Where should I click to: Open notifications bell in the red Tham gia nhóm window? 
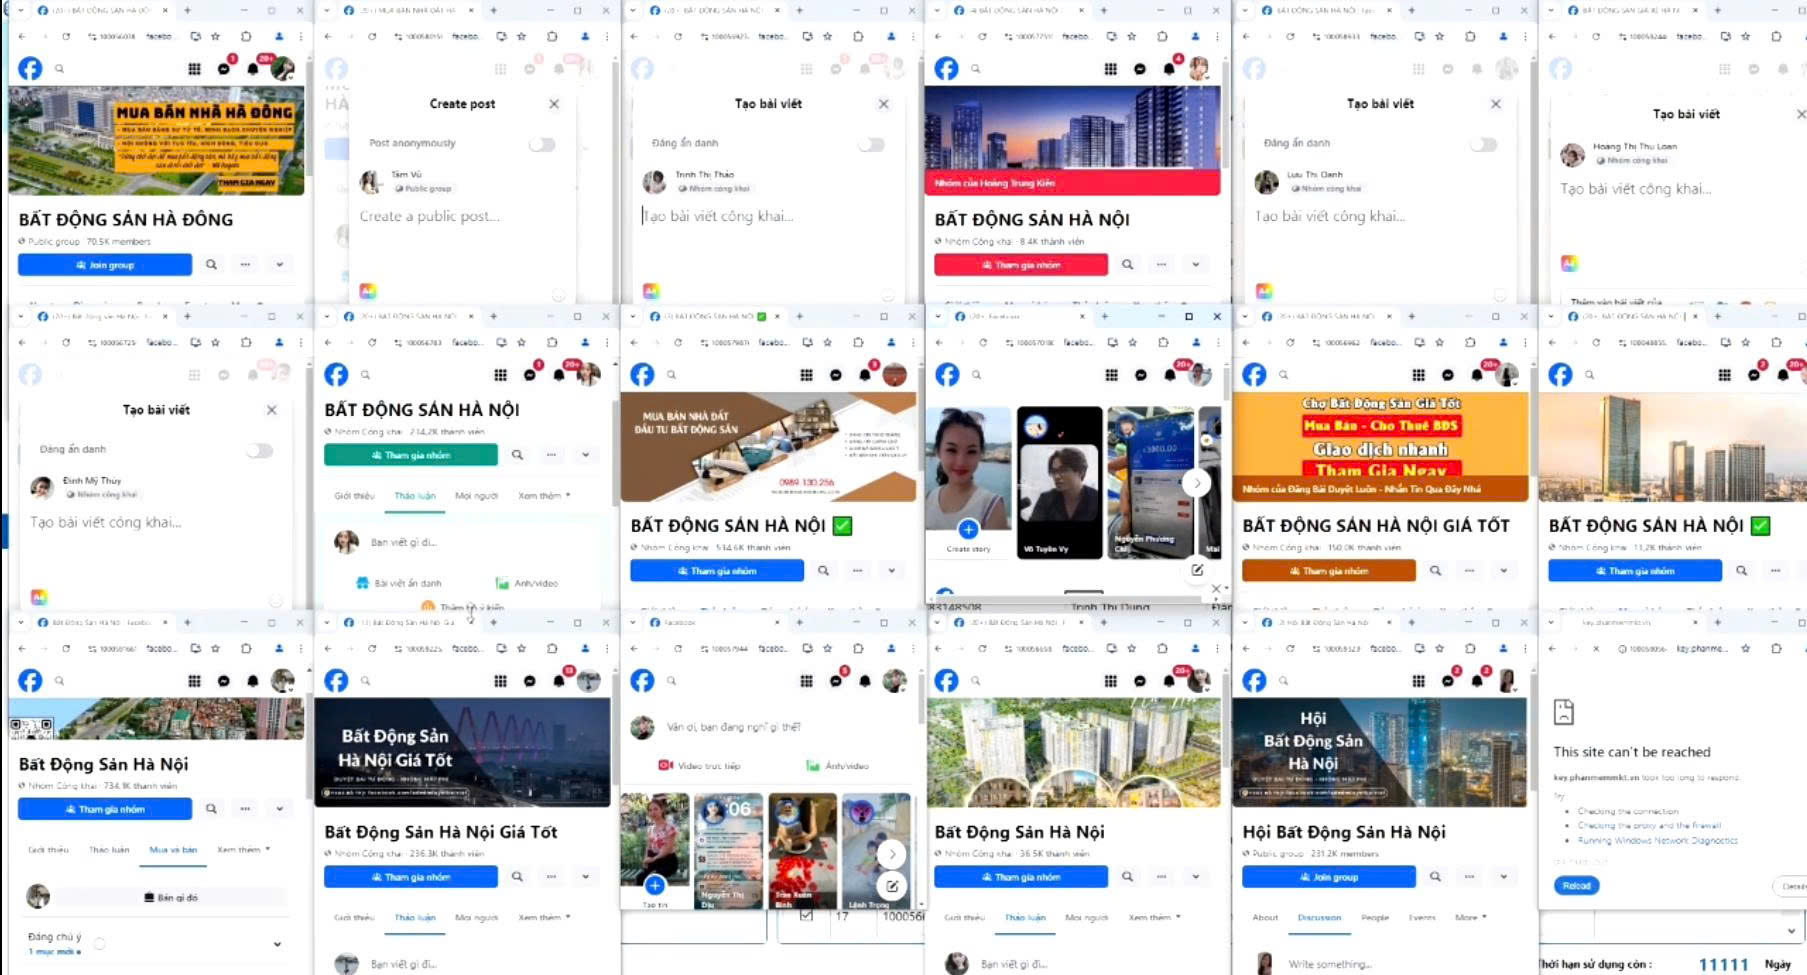click(x=1169, y=69)
